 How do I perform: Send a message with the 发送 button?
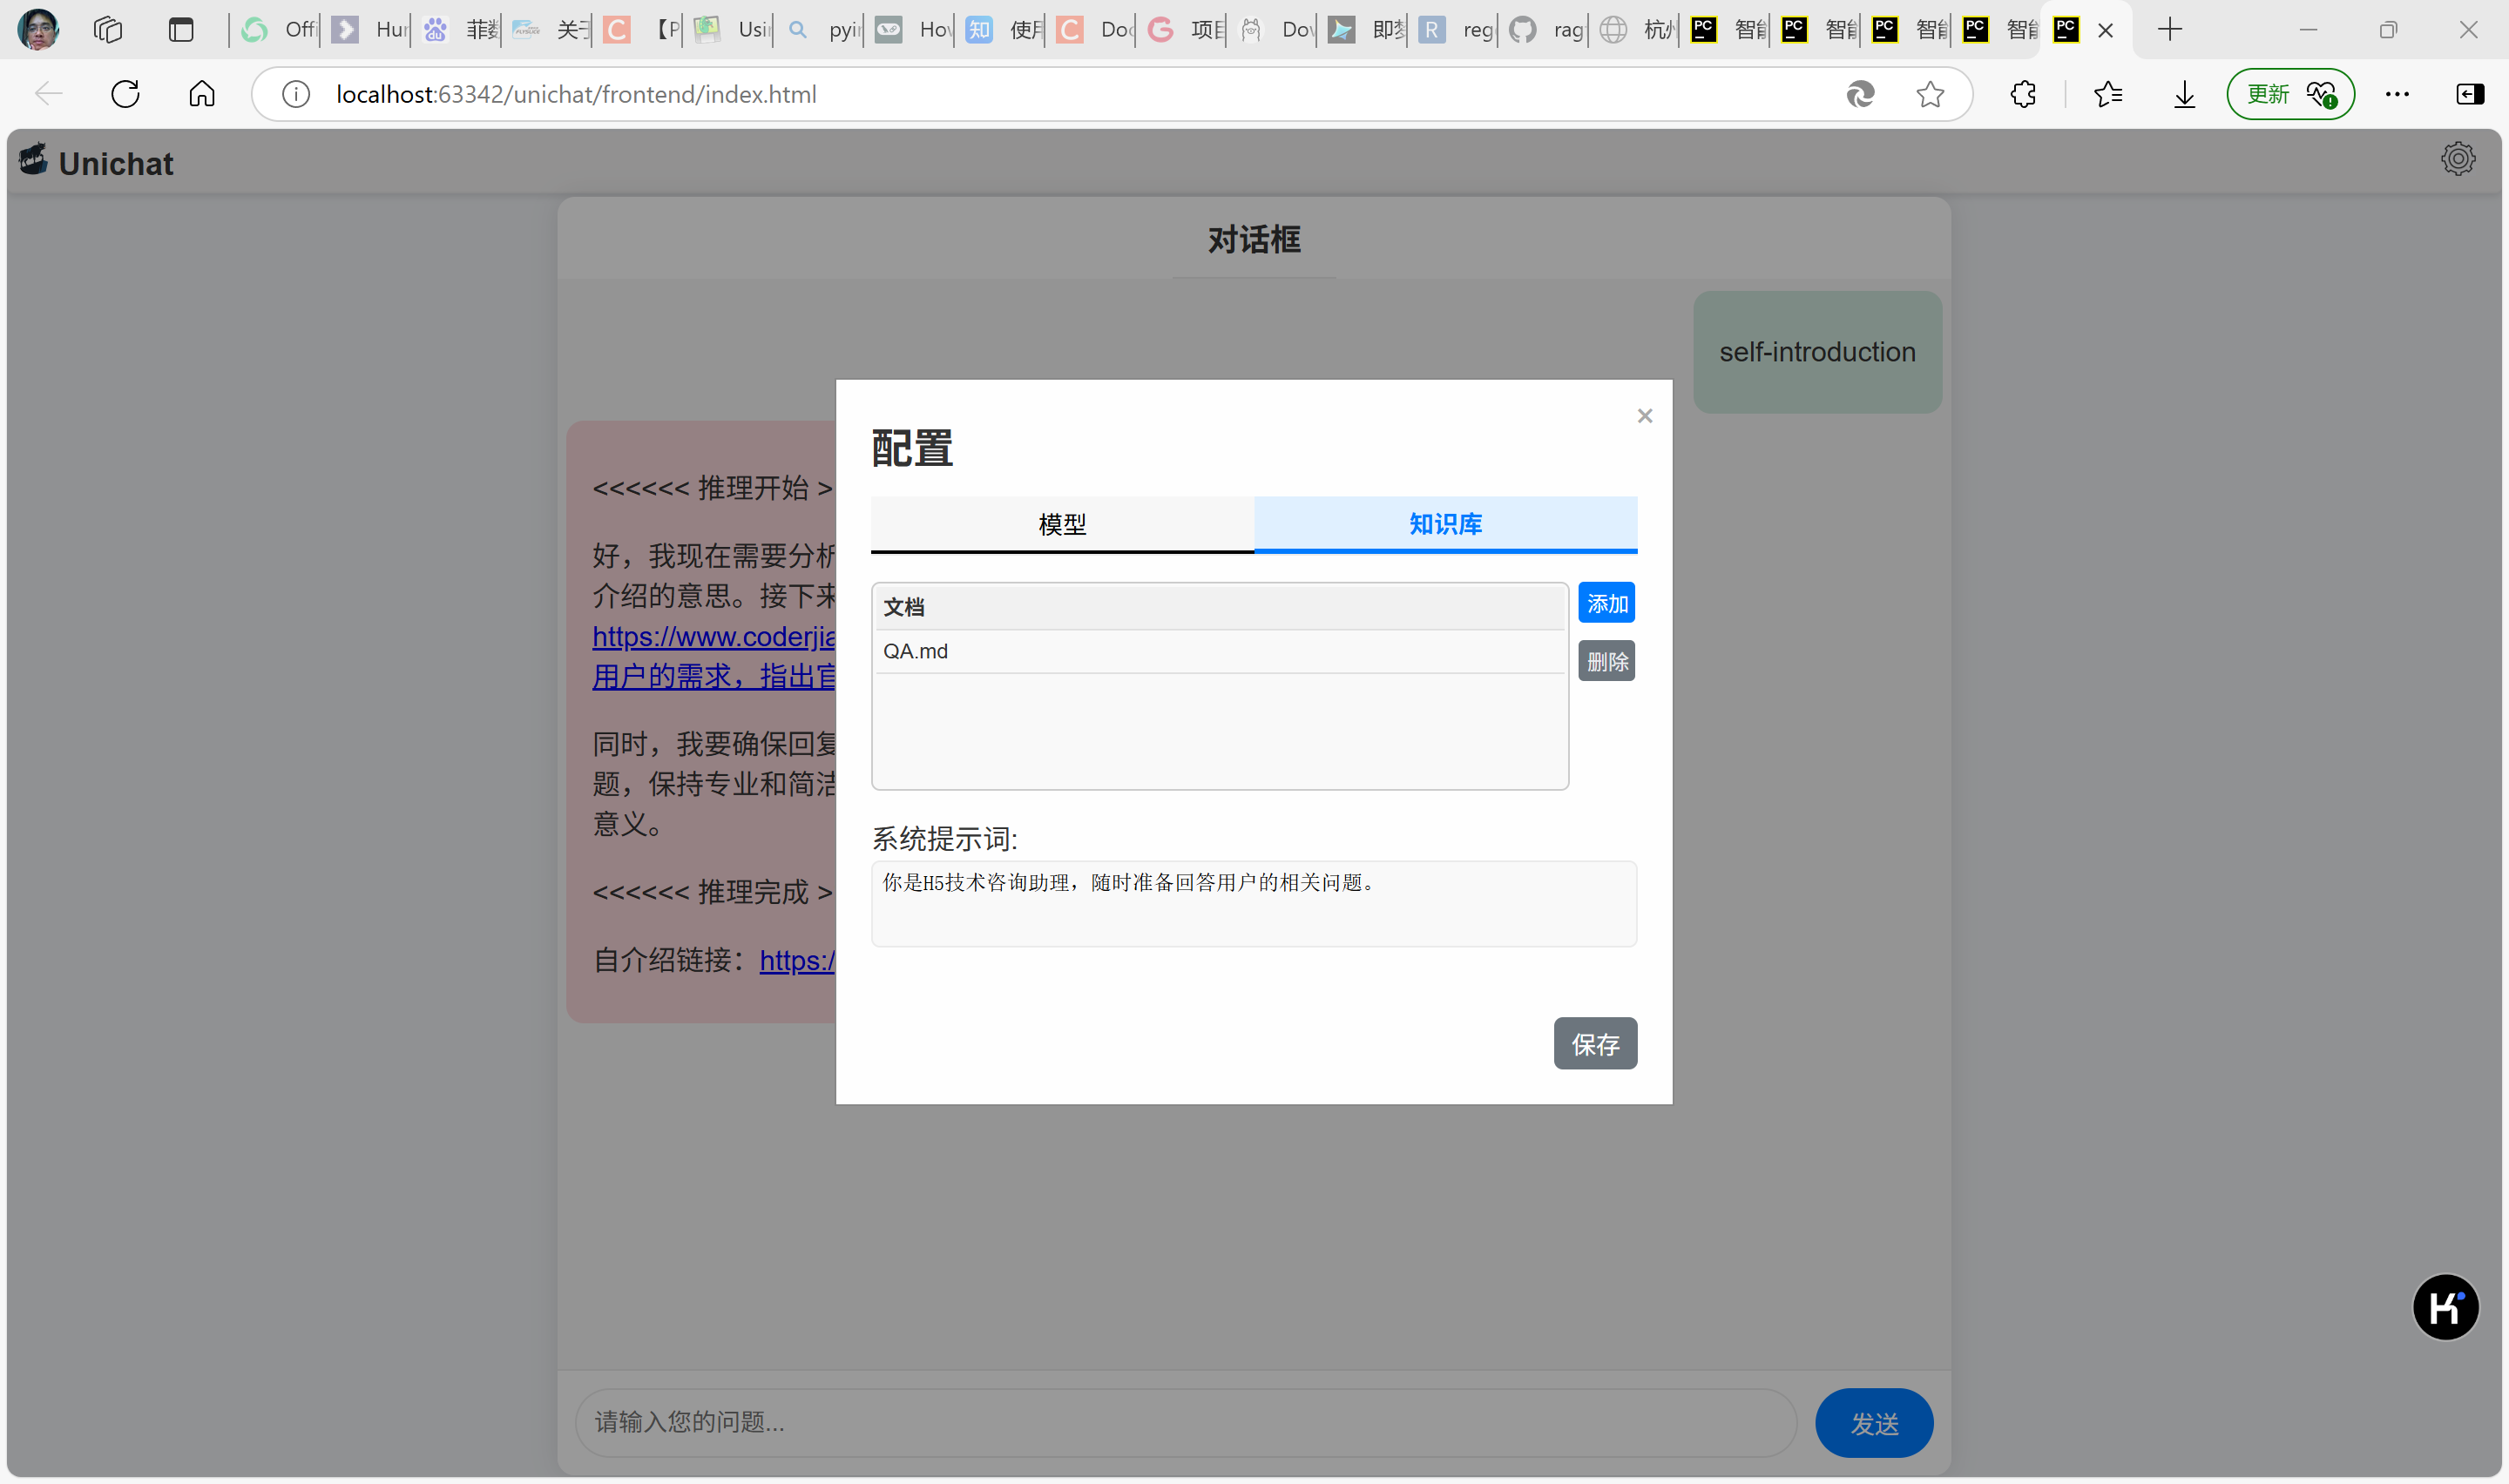tap(1873, 1422)
